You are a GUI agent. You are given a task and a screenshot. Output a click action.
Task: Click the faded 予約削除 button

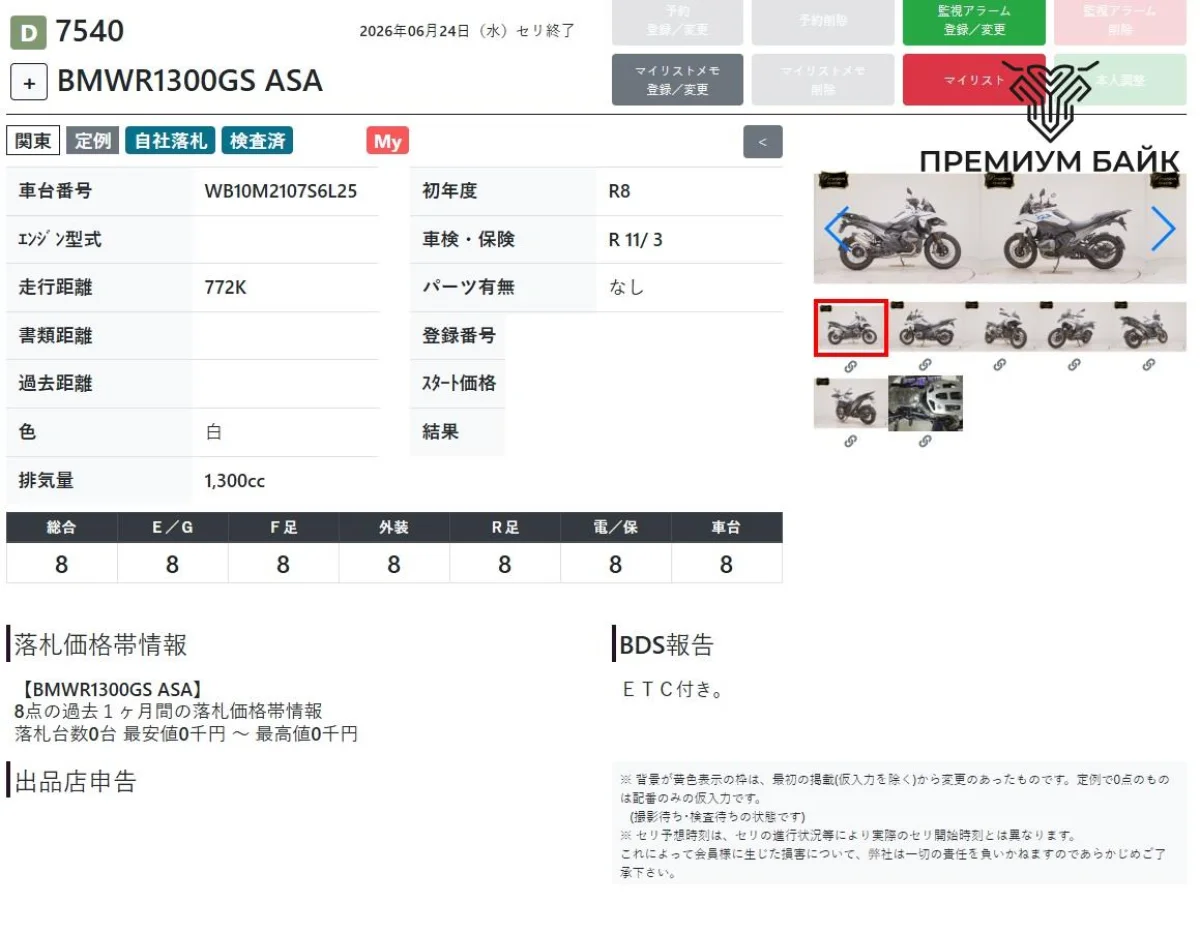click(823, 20)
